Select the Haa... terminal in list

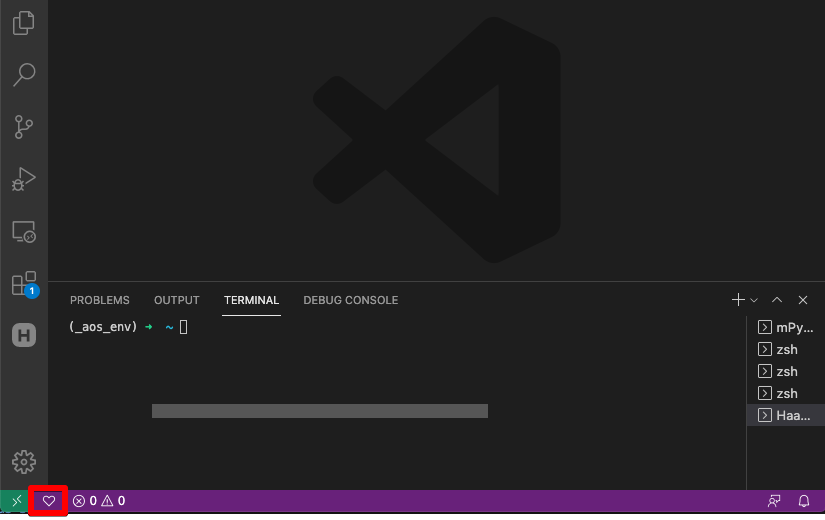click(786, 415)
